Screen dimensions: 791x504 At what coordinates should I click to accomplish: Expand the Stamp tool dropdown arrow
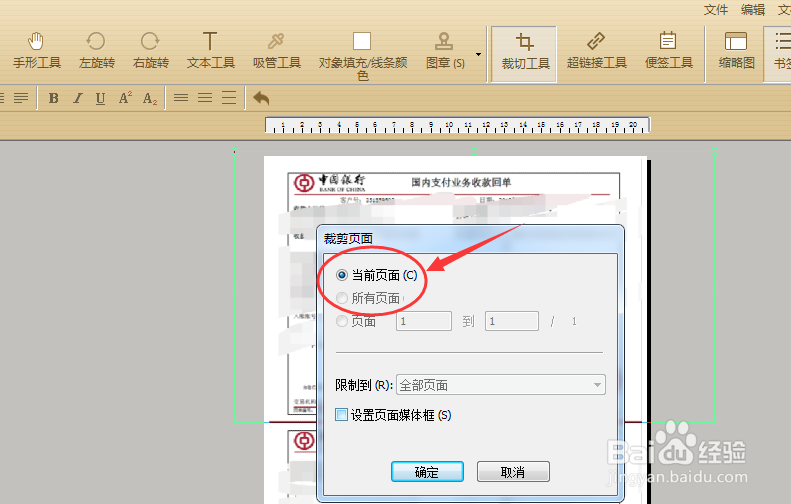(x=478, y=54)
